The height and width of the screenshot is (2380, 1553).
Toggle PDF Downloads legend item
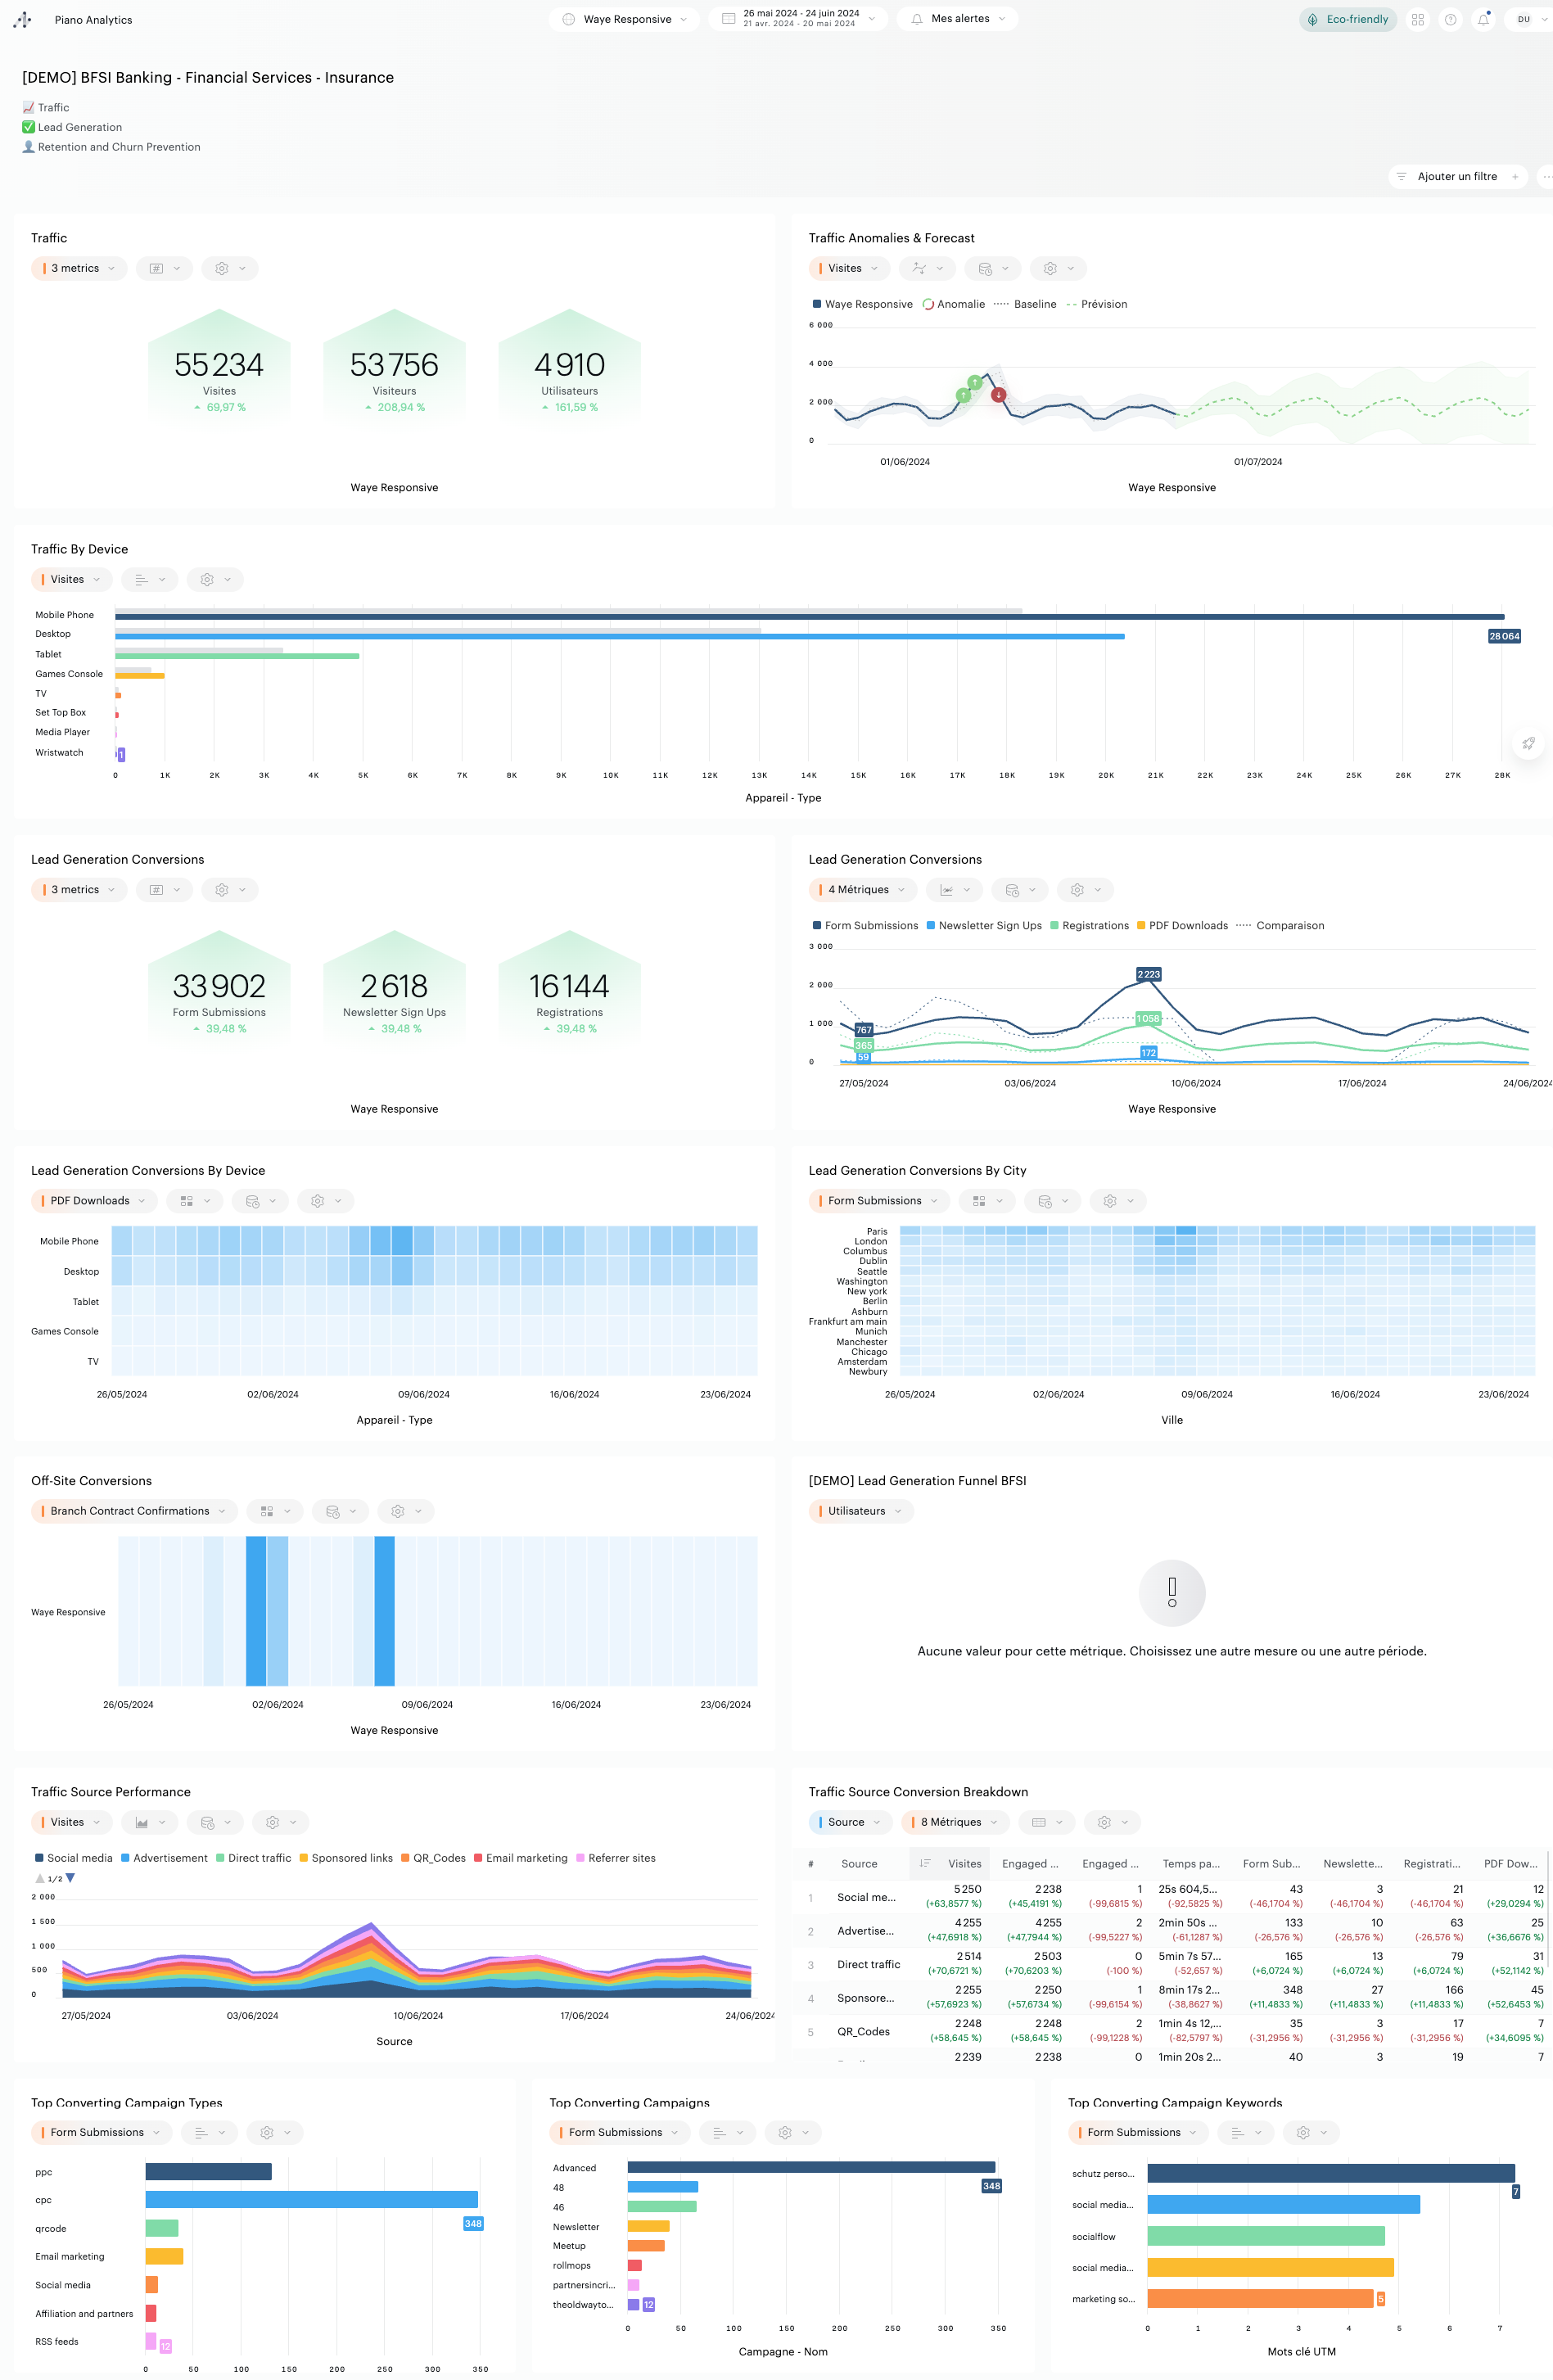1182,926
